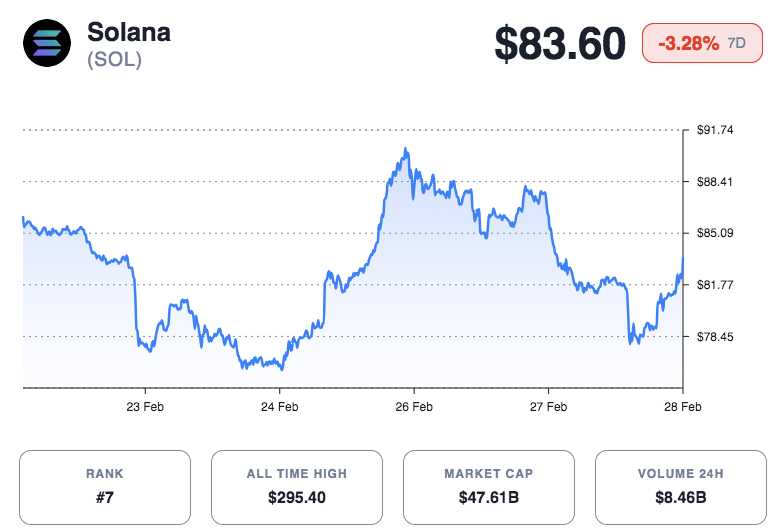Screen dimensions: 778x530
Task: Click the Solana coin name heading
Action: tap(129, 32)
